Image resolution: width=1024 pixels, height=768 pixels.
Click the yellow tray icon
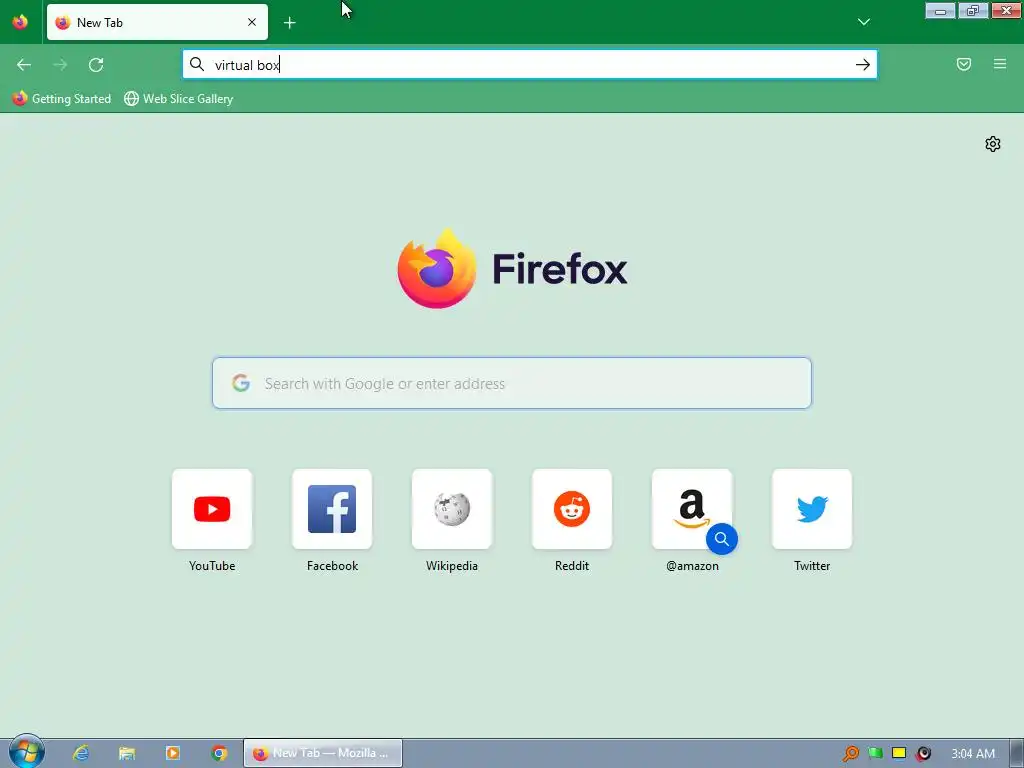point(899,754)
